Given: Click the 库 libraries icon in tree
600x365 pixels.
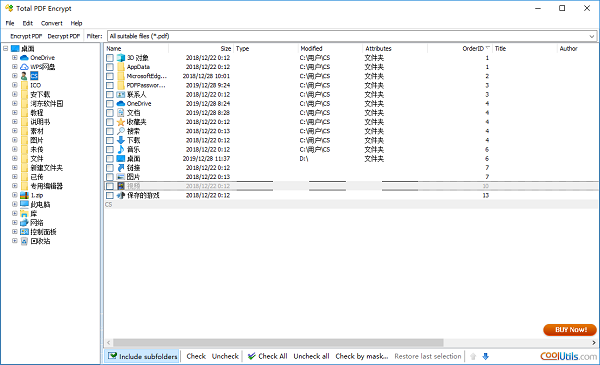Looking at the screenshot, I should click(x=24, y=213).
